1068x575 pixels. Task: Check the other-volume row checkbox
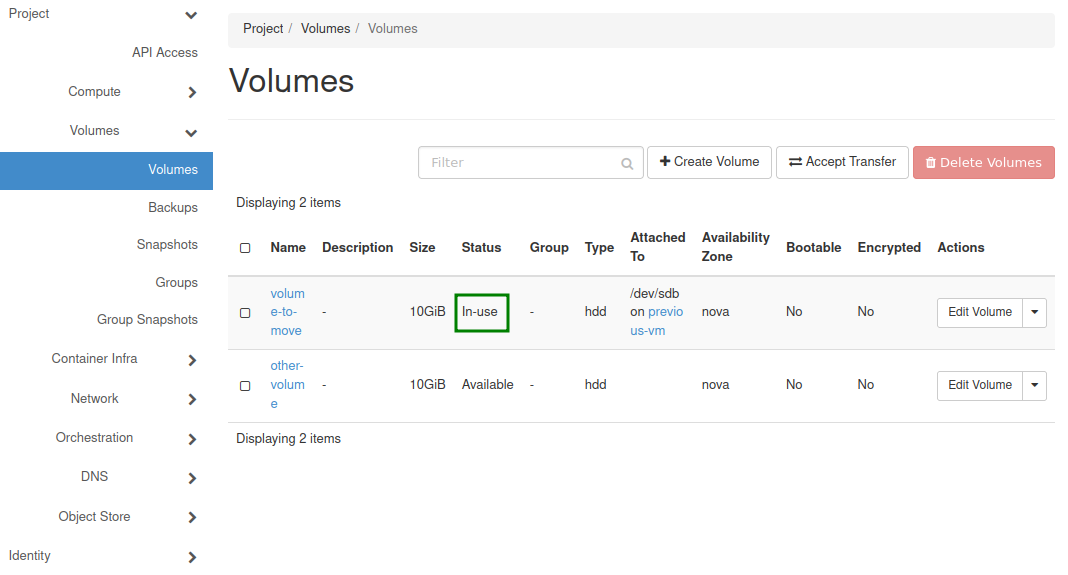coord(245,386)
